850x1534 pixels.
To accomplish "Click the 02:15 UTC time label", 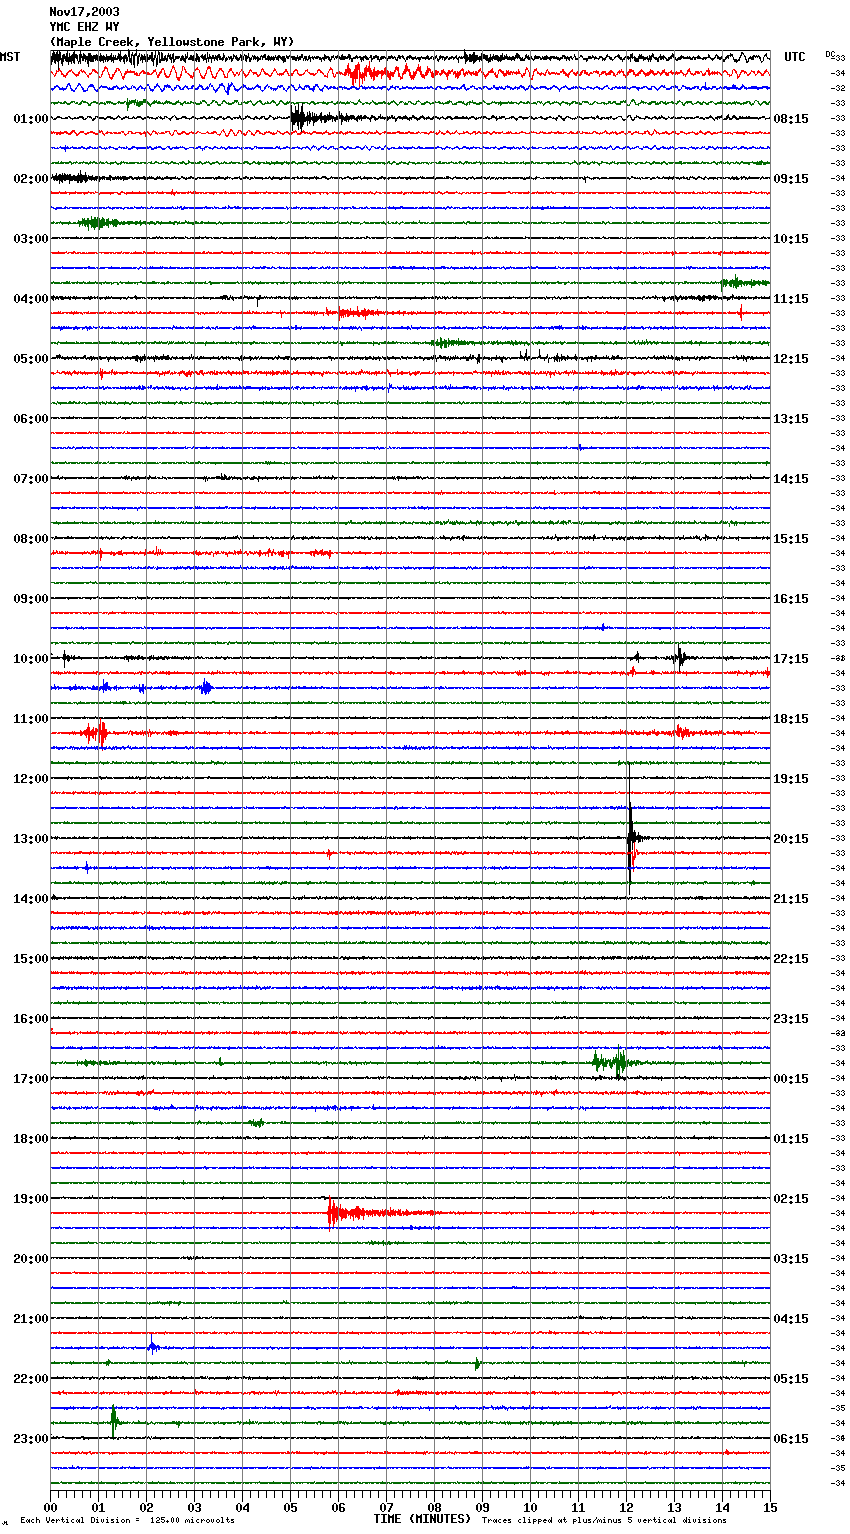I will [791, 1199].
